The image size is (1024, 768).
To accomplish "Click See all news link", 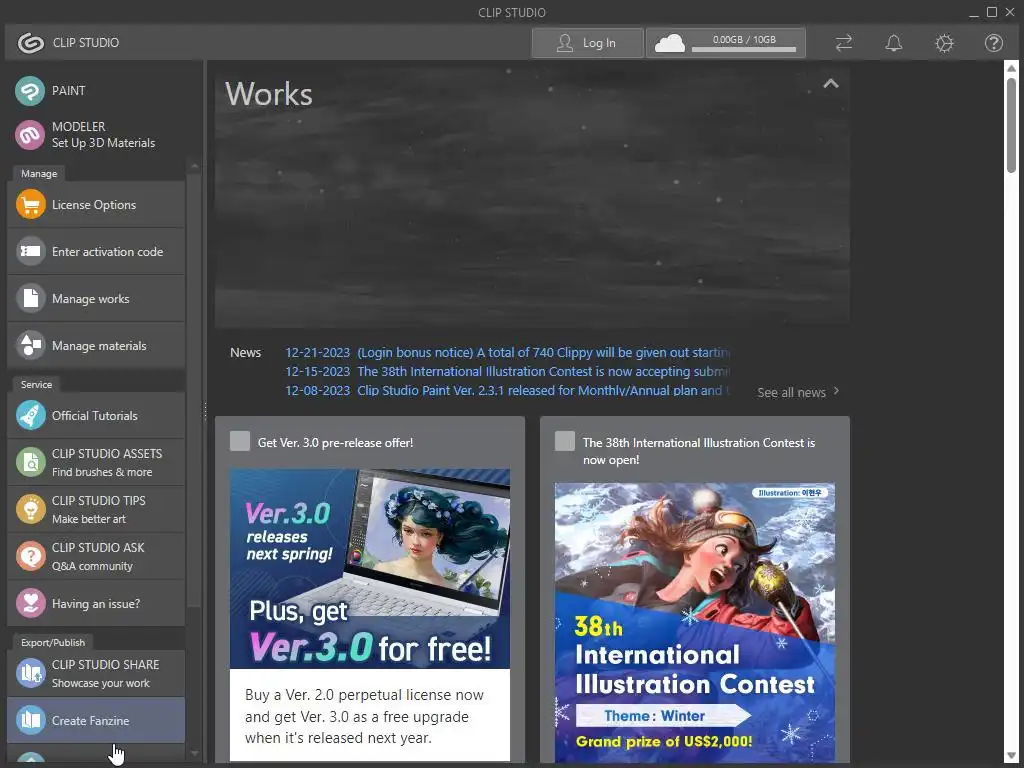I will click(x=798, y=392).
